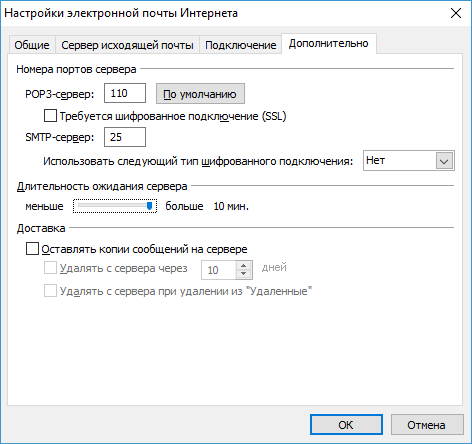Close the Internet e-mail settings dialog
The image size is (472, 444).
(456, 13)
